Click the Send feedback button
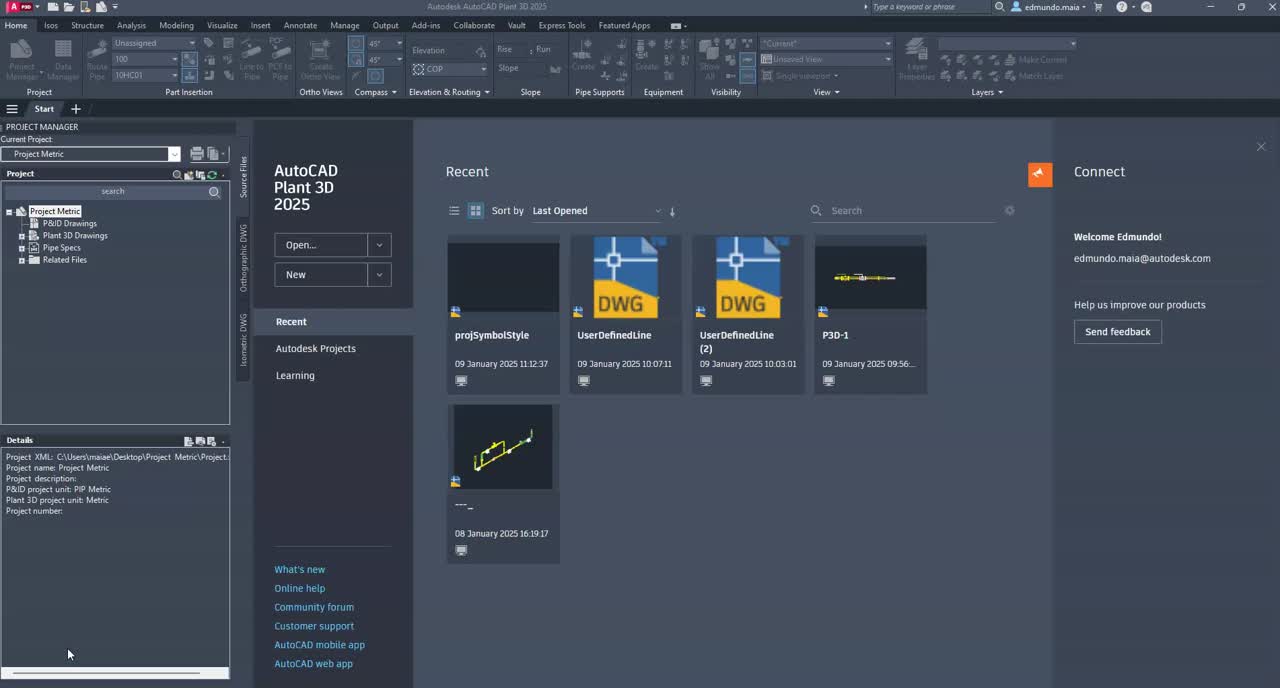This screenshot has height=688, width=1280. coord(1118,332)
